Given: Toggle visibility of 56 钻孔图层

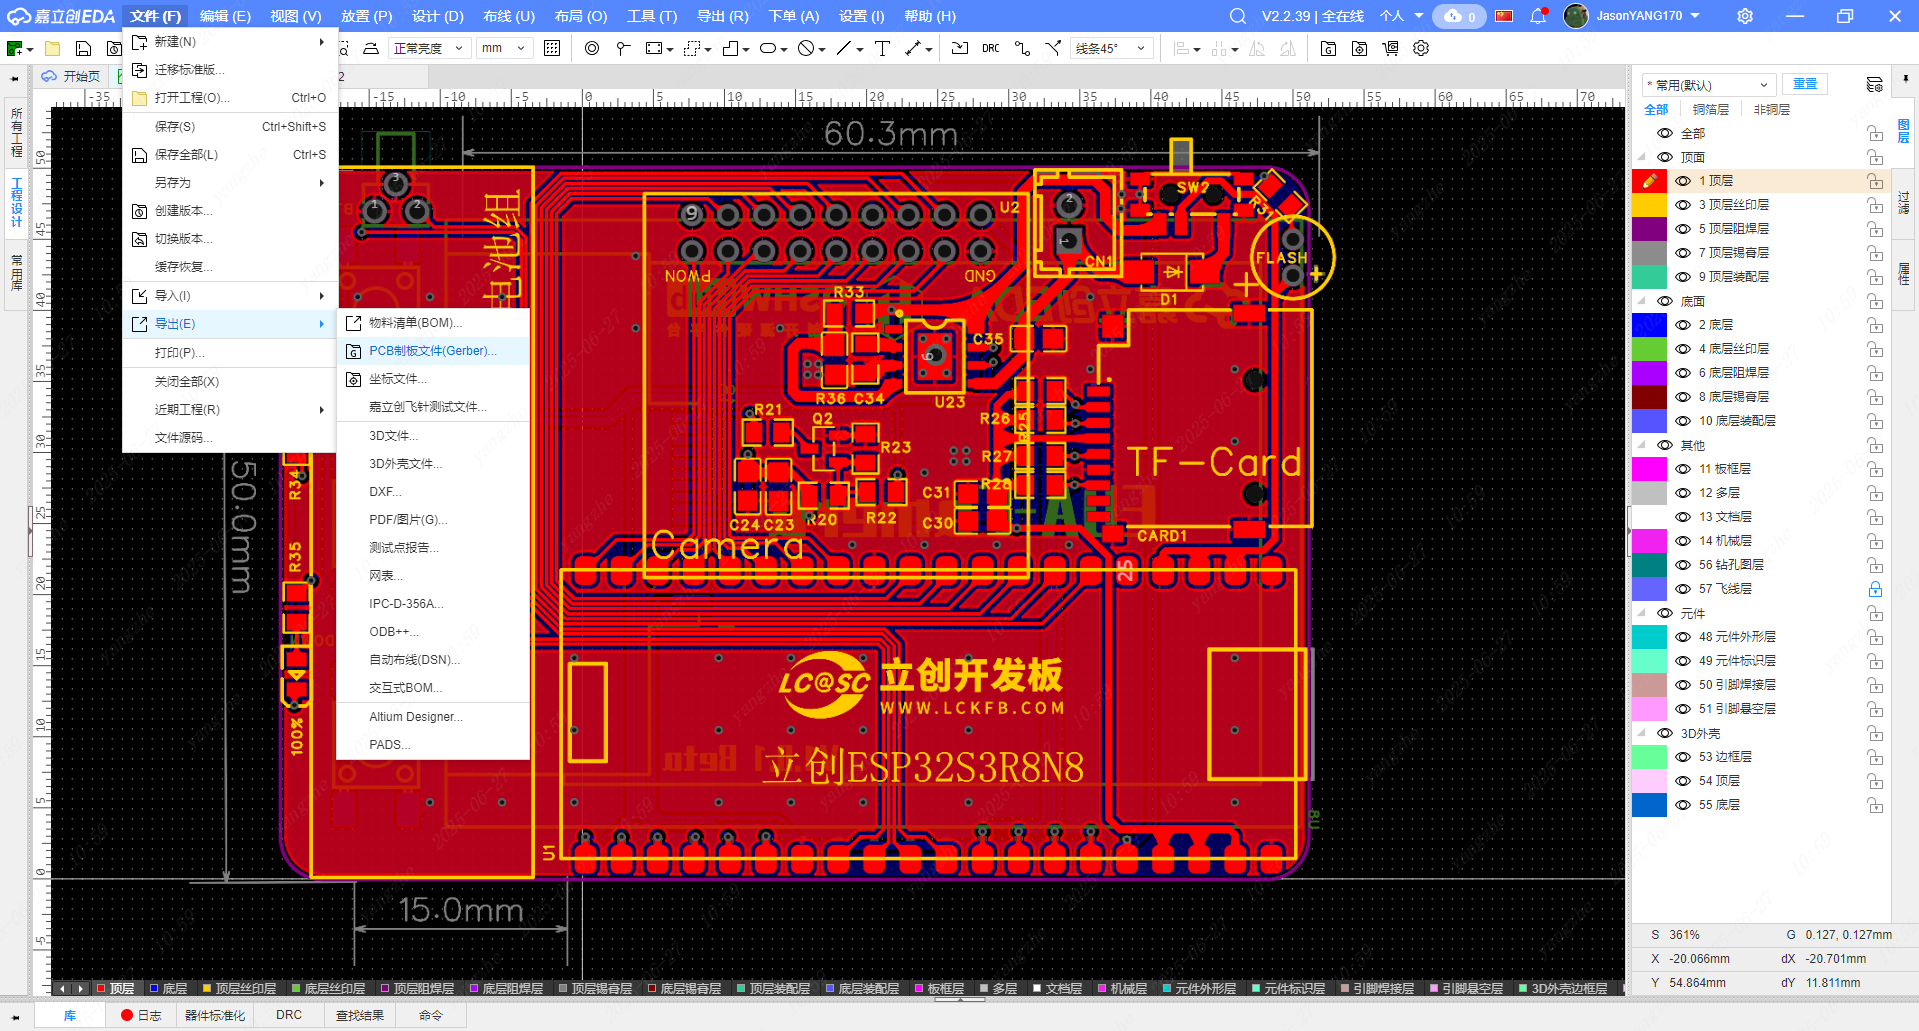Looking at the screenshot, I should (1683, 565).
